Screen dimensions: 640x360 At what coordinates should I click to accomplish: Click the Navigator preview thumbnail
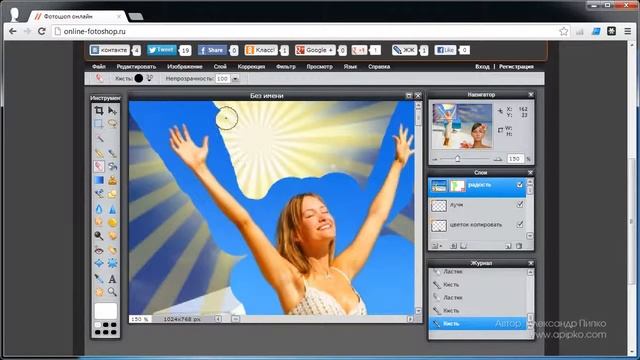click(462, 126)
